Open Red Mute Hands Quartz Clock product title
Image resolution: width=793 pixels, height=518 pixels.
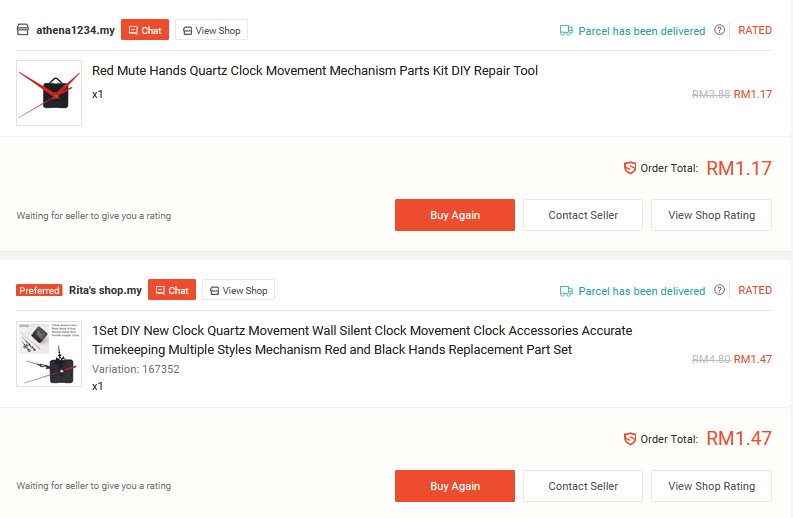click(315, 71)
